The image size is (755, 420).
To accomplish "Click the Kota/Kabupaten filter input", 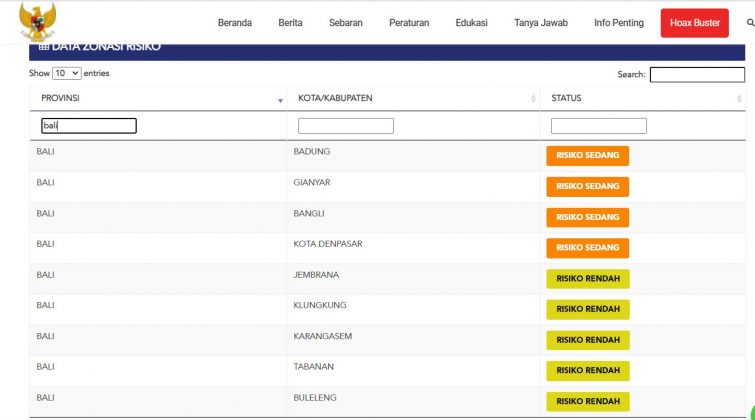I will click(x=345, y=126).
